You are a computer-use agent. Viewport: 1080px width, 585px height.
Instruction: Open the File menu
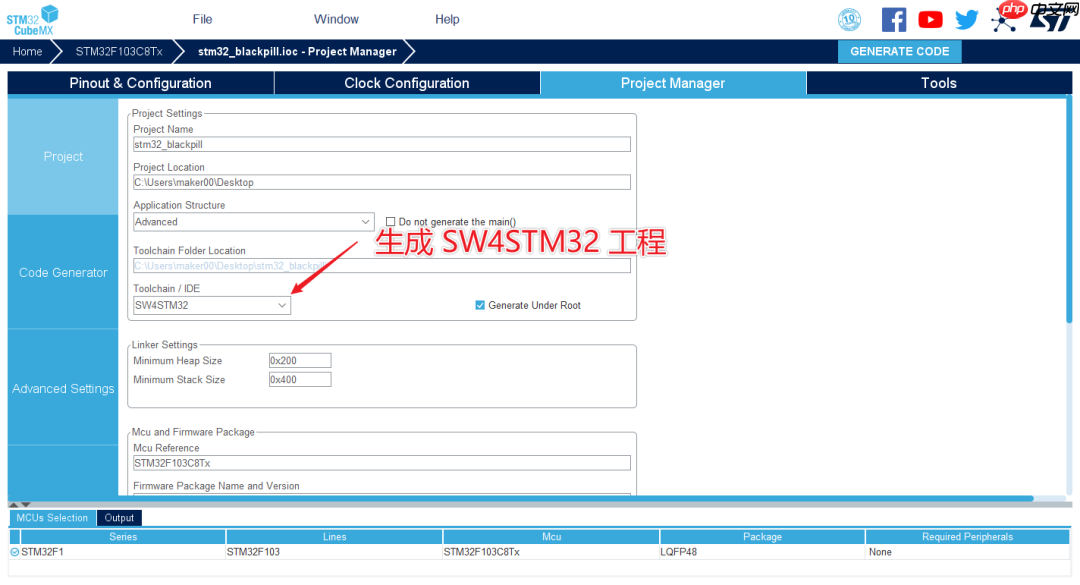tap(202, 19)
